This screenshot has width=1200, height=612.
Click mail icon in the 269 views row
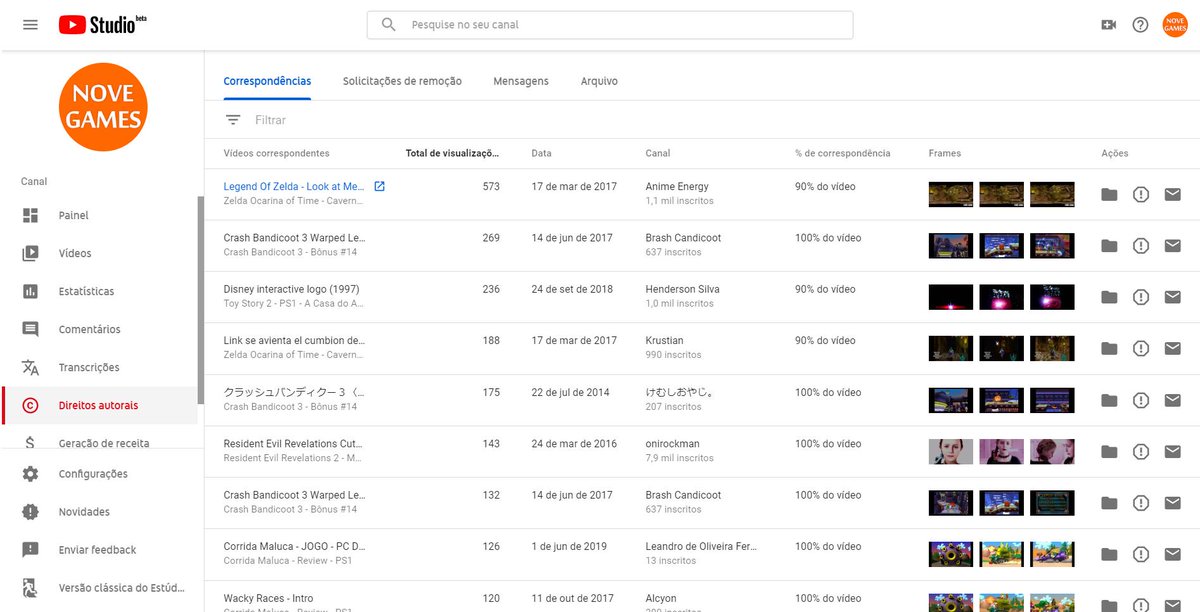point(1173,246)
